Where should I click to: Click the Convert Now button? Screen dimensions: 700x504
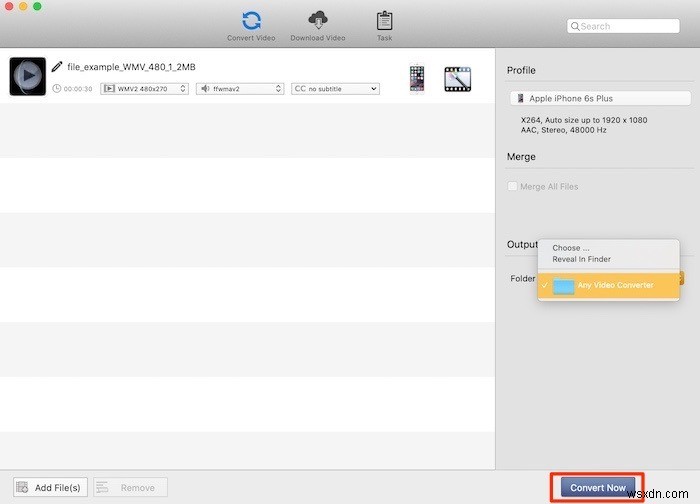598,487
